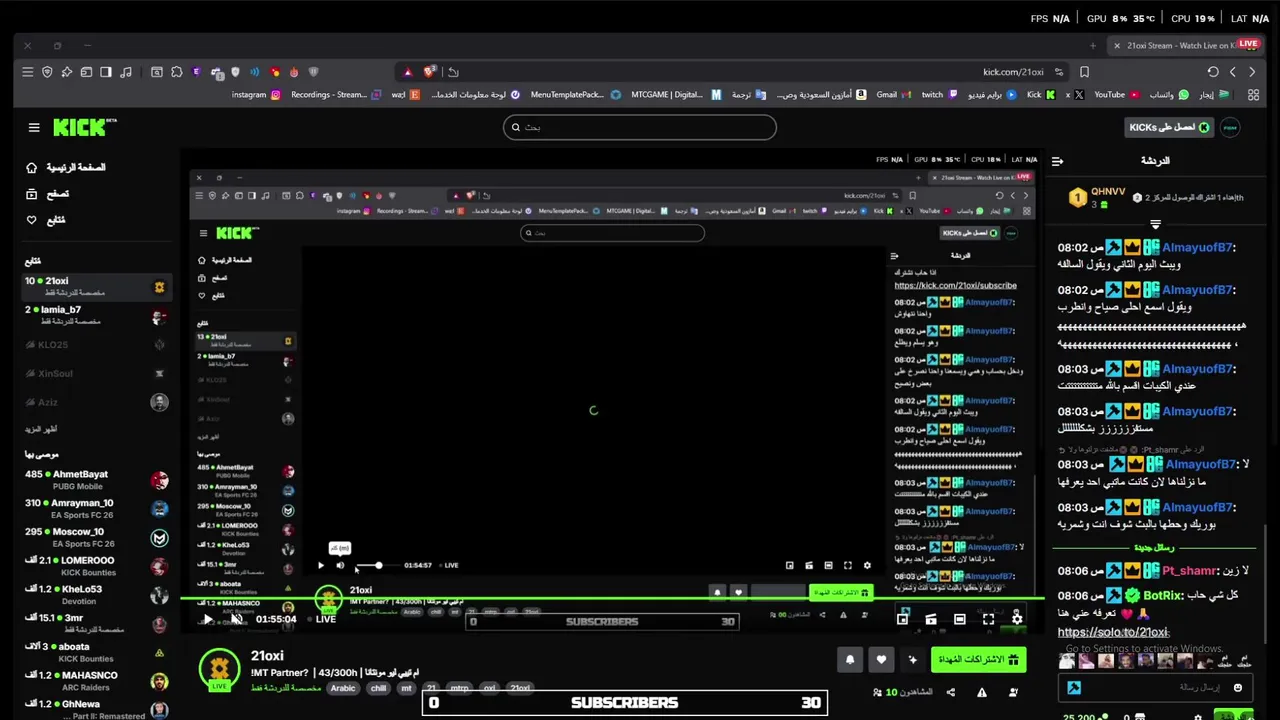Open the bookmarks grid icon at bar end
This screenshot has width=1280, height=720.
coord(1254,95)
